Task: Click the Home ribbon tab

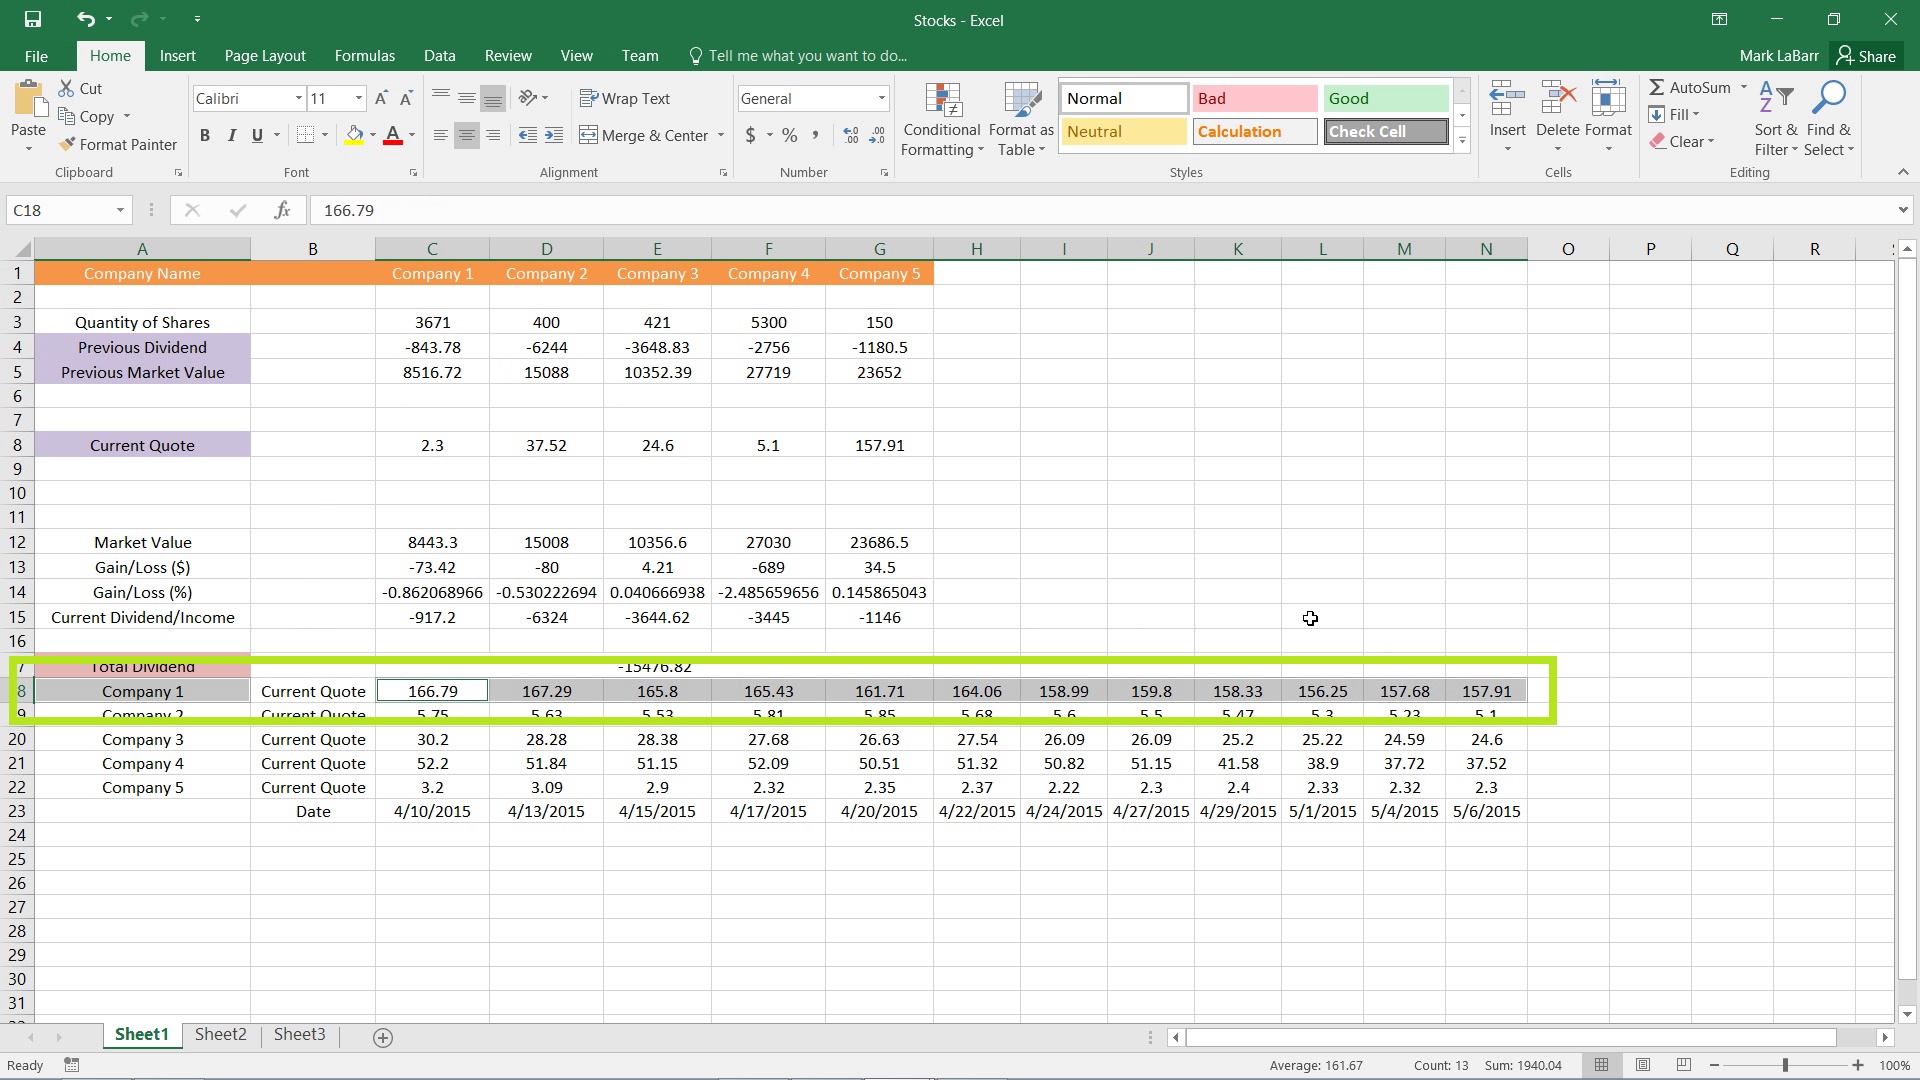Action: (x=109, y=55)
